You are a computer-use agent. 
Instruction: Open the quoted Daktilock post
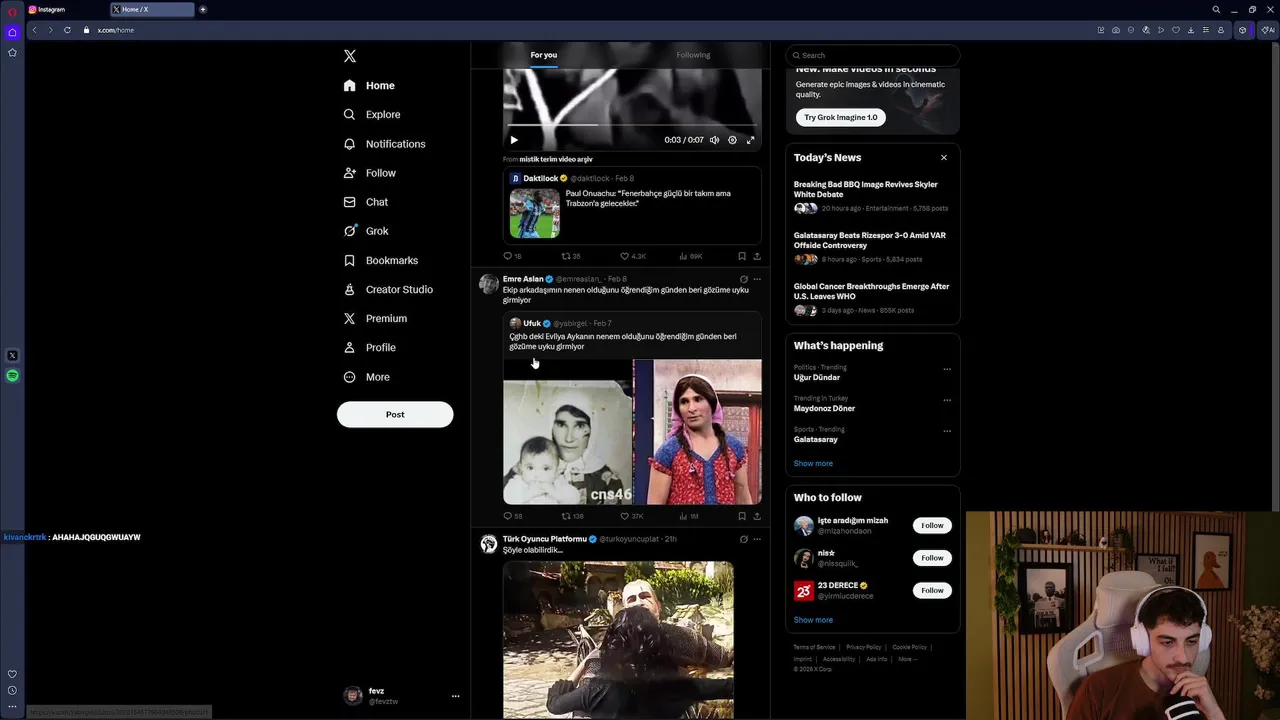click(x=632, y=206)
